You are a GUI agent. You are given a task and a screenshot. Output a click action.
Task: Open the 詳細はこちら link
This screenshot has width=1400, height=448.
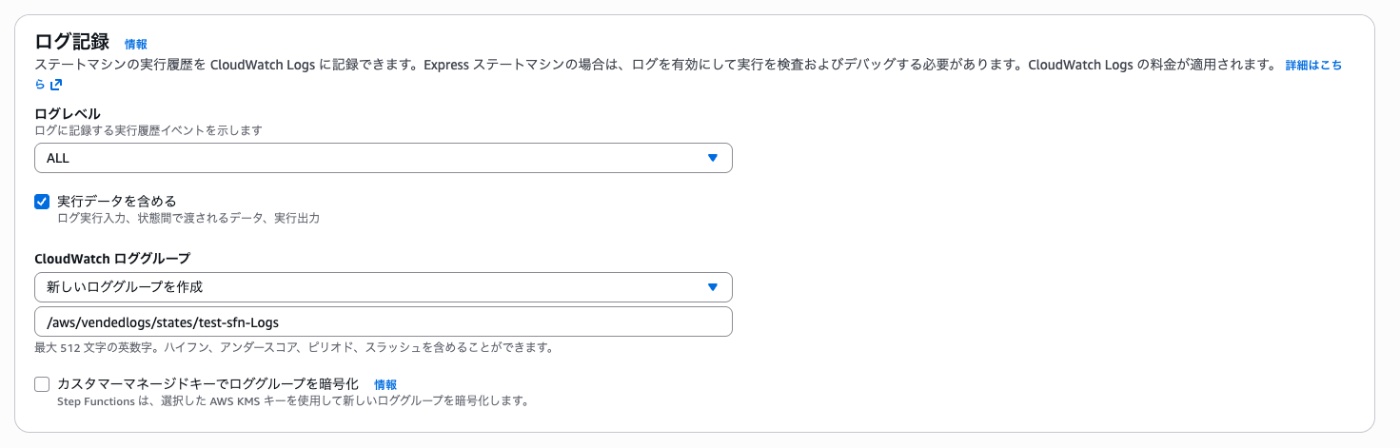pyautogui.click(x=1312, y=65)
